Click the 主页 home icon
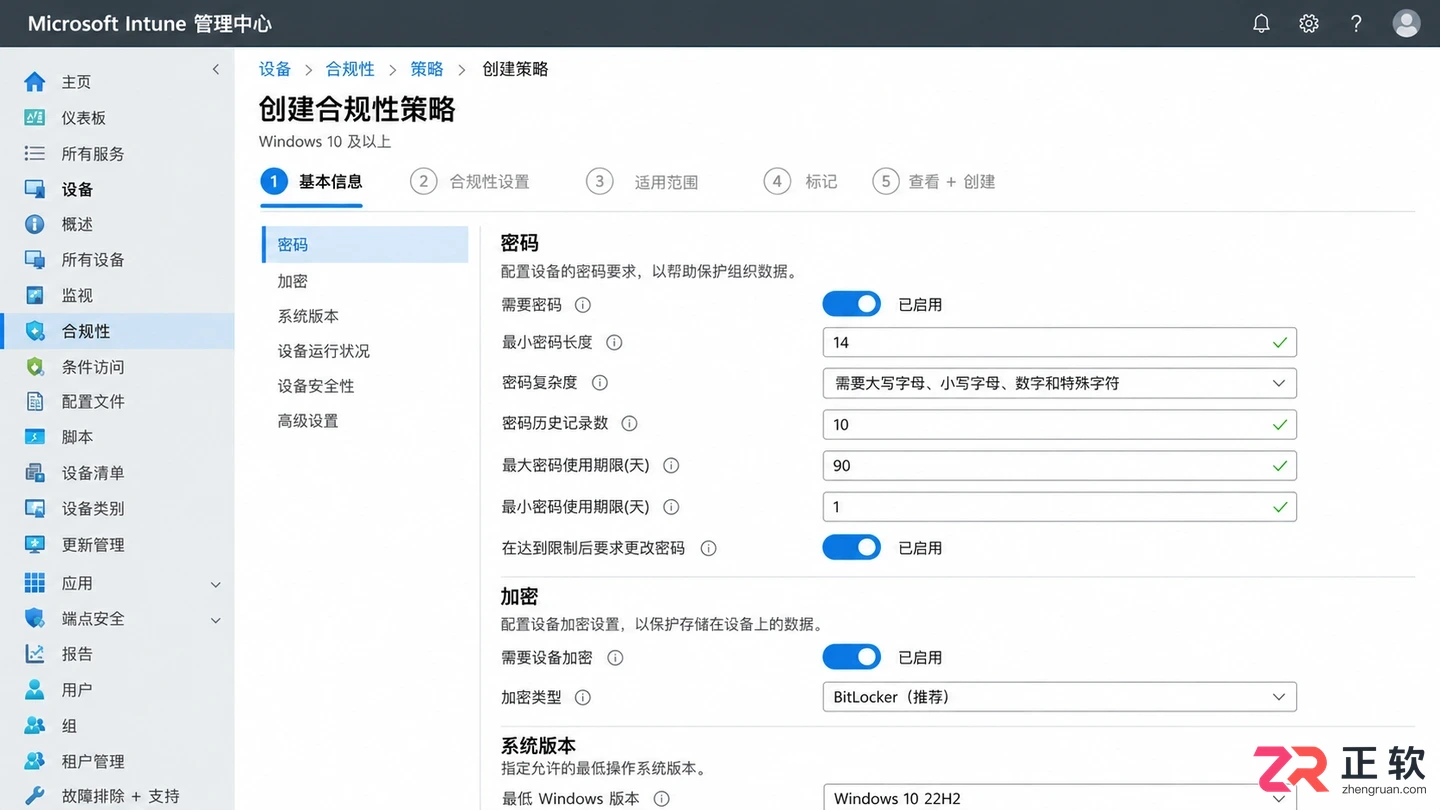Viewport: 1440px width, 810px height. (35, 82)
